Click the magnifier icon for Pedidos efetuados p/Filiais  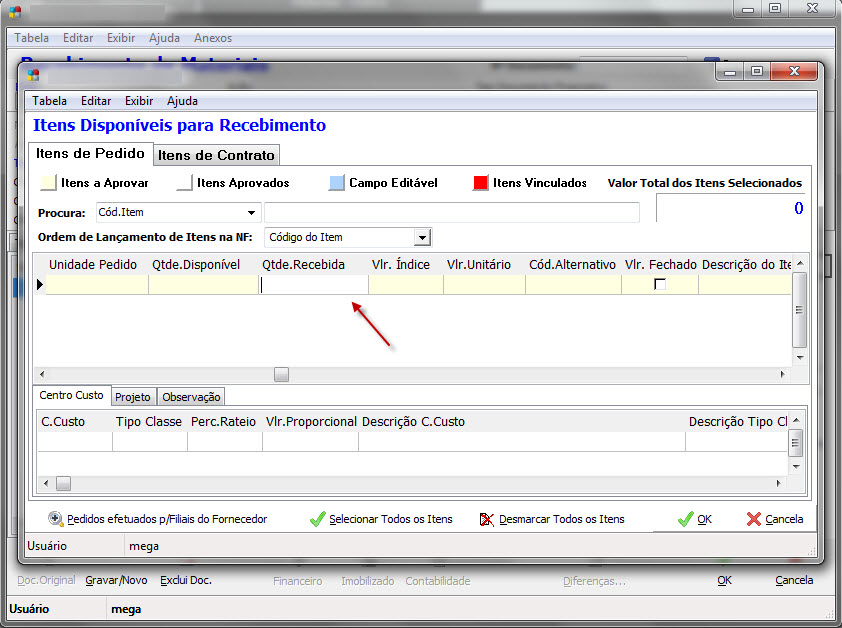[56, 519]
